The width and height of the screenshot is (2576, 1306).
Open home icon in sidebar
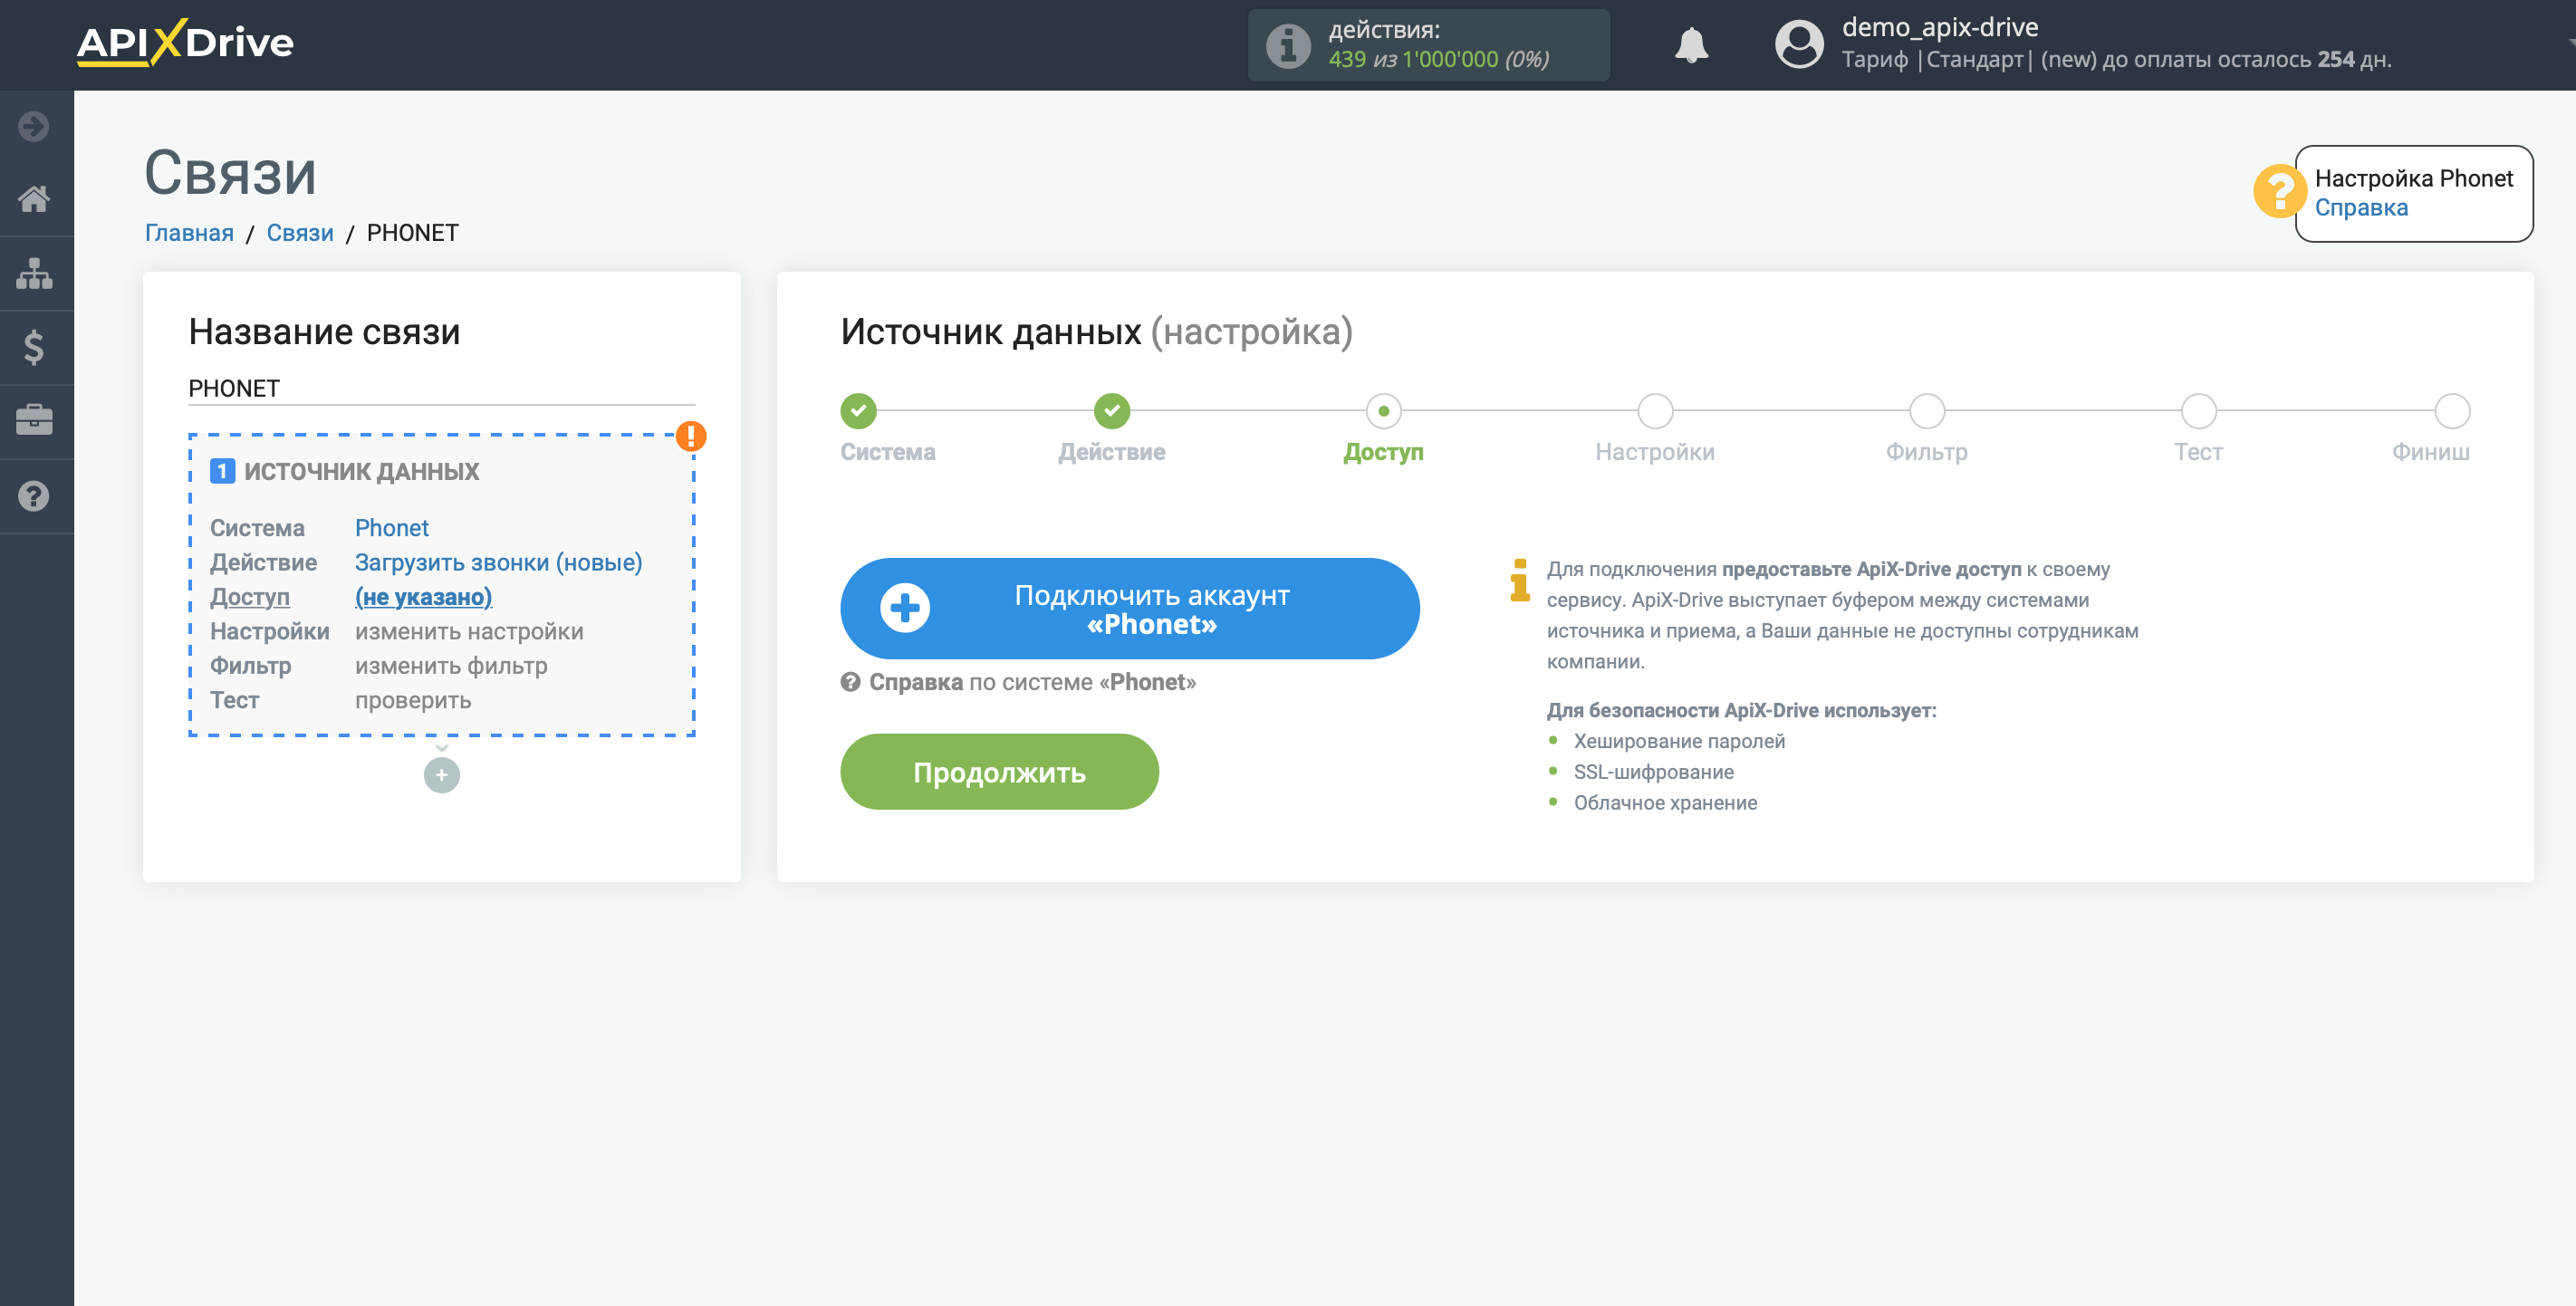34,199
